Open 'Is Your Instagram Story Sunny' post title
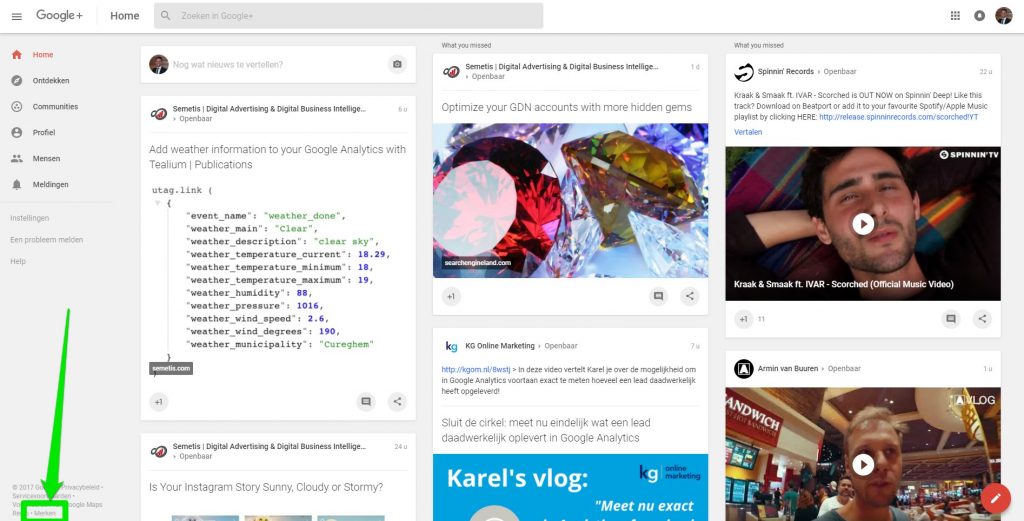1024x521 pixels. pos(266,487)
